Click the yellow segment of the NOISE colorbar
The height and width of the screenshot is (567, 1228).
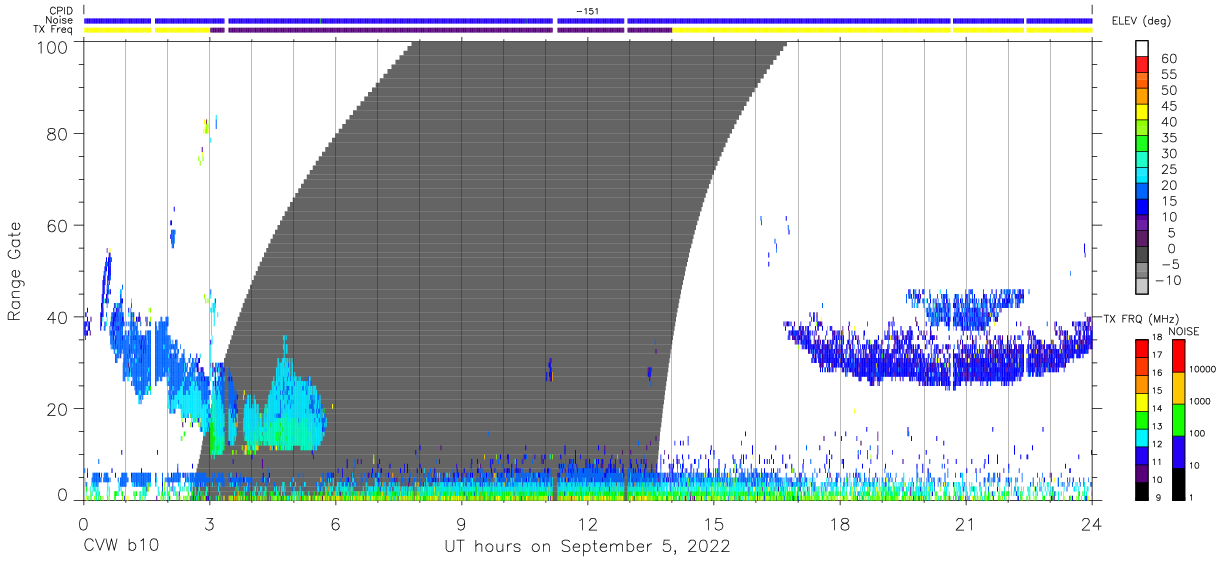1177,387
